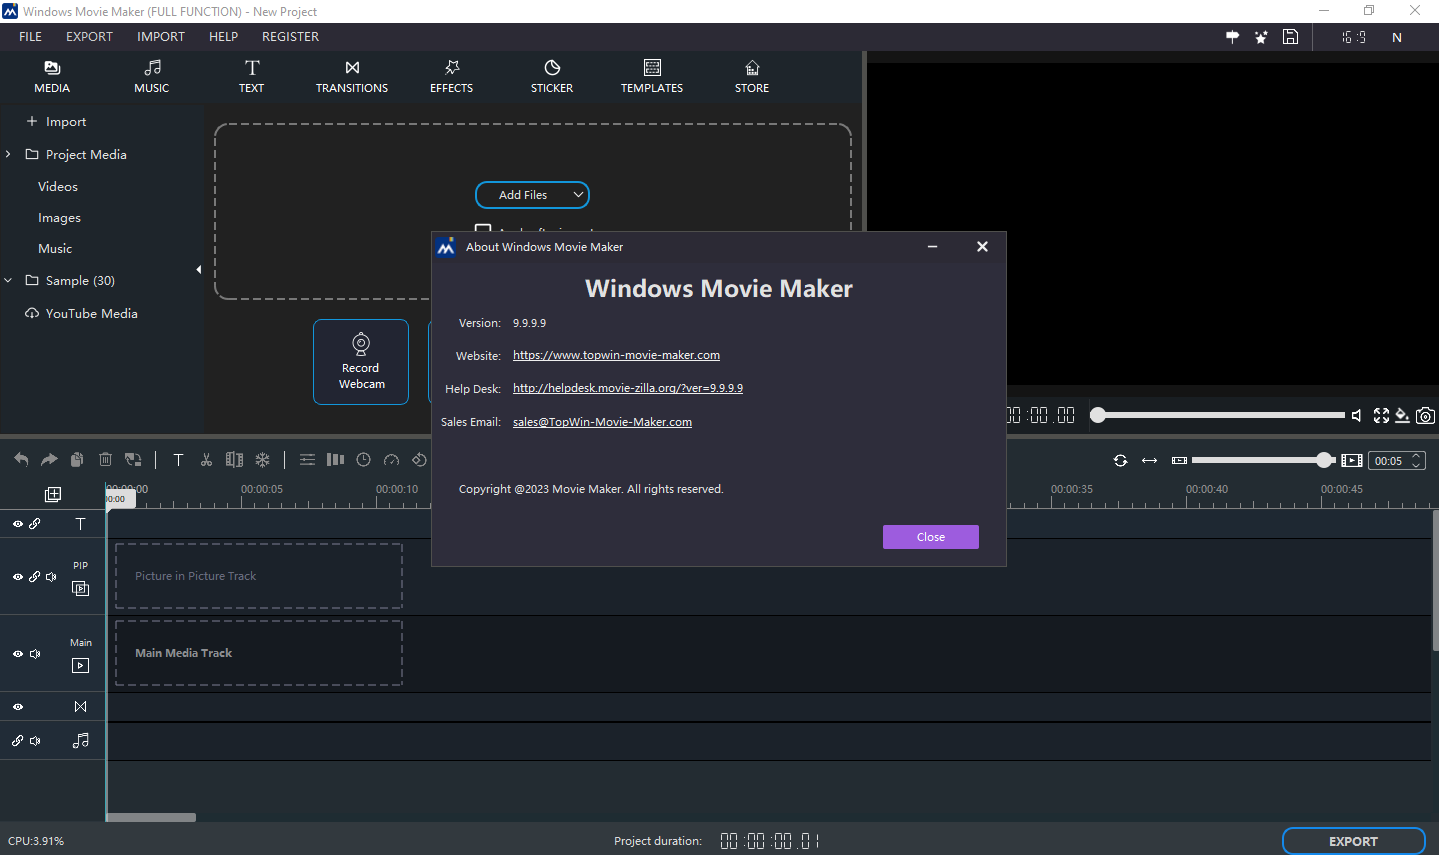Select the Images category
Screen dimensions: 1439x855
(x=60, y=218)
